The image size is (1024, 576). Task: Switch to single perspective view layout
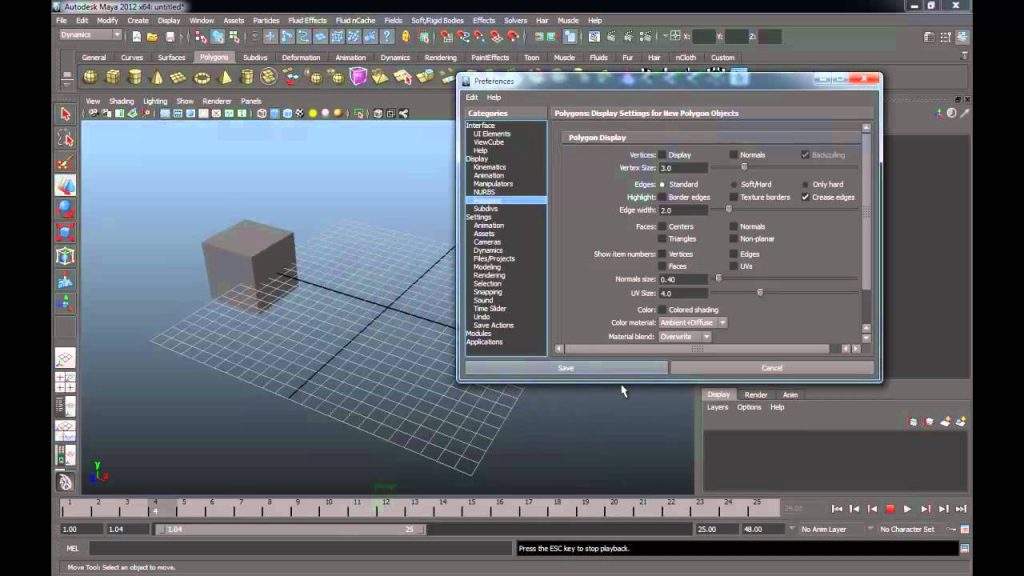[x=65, y=358]
